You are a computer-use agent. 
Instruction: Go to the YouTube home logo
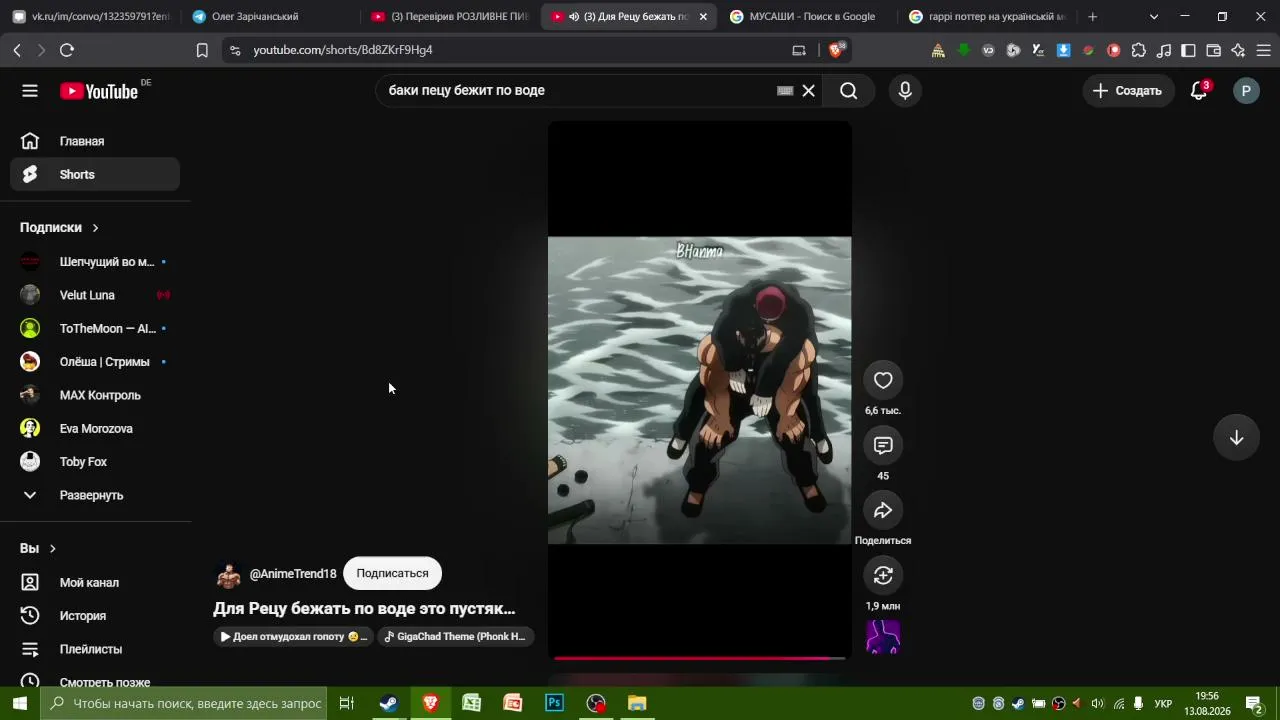[99, 91]
